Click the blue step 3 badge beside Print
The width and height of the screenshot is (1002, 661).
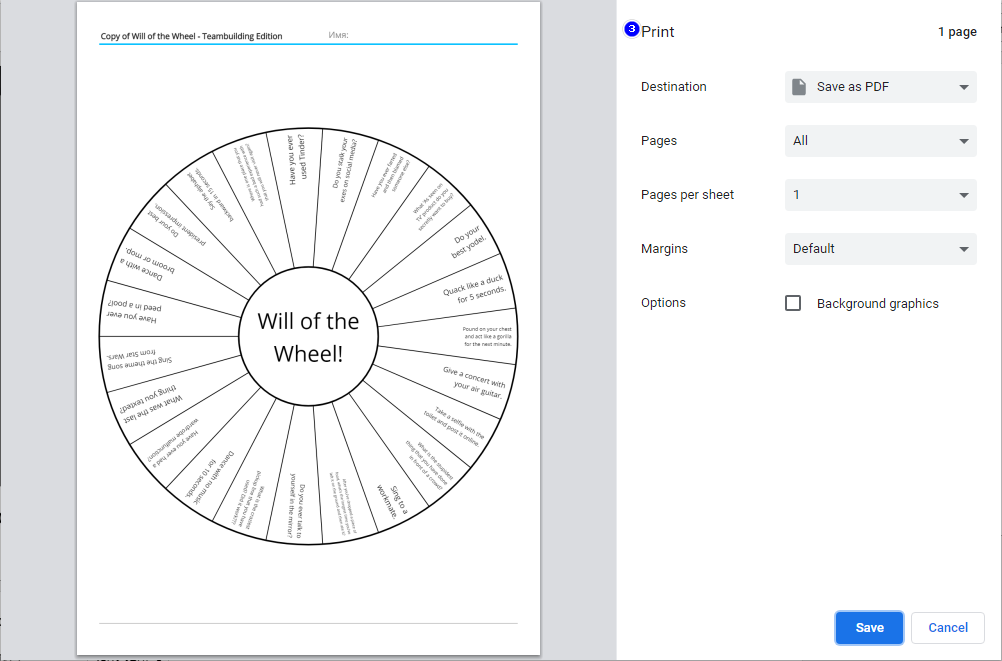click(x=630, y=30)
